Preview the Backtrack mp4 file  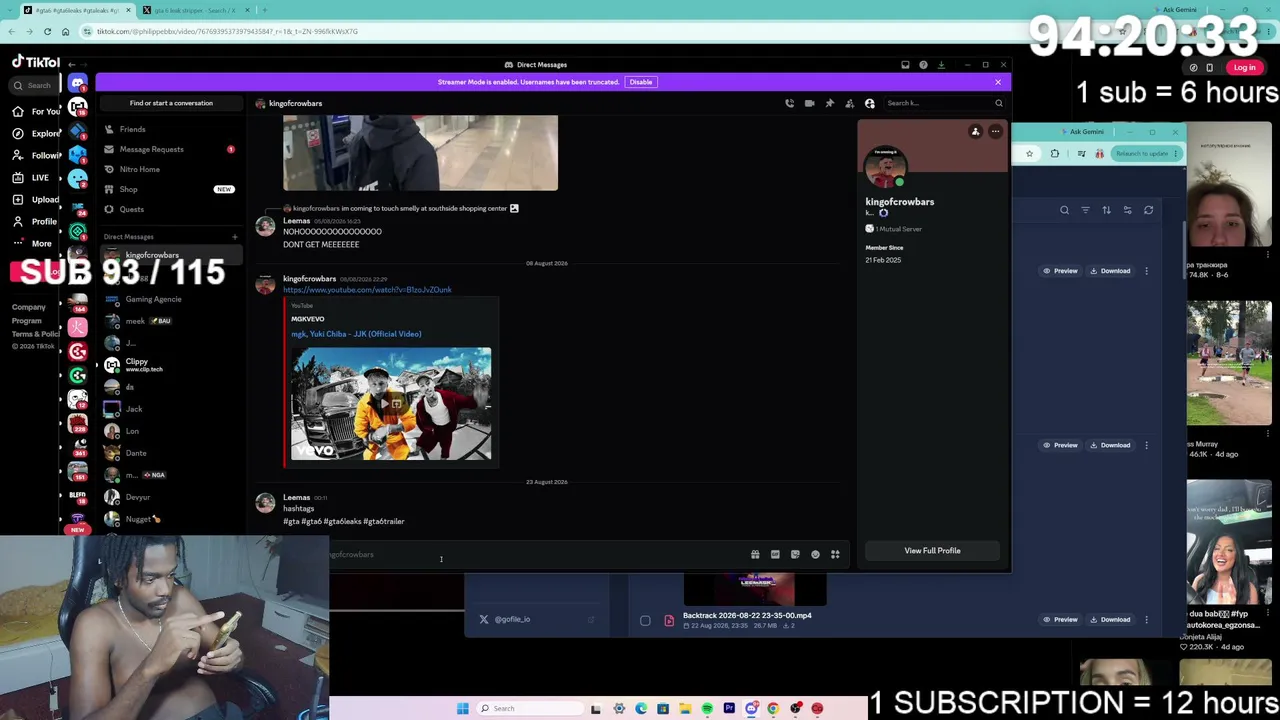click(1060, 619)
